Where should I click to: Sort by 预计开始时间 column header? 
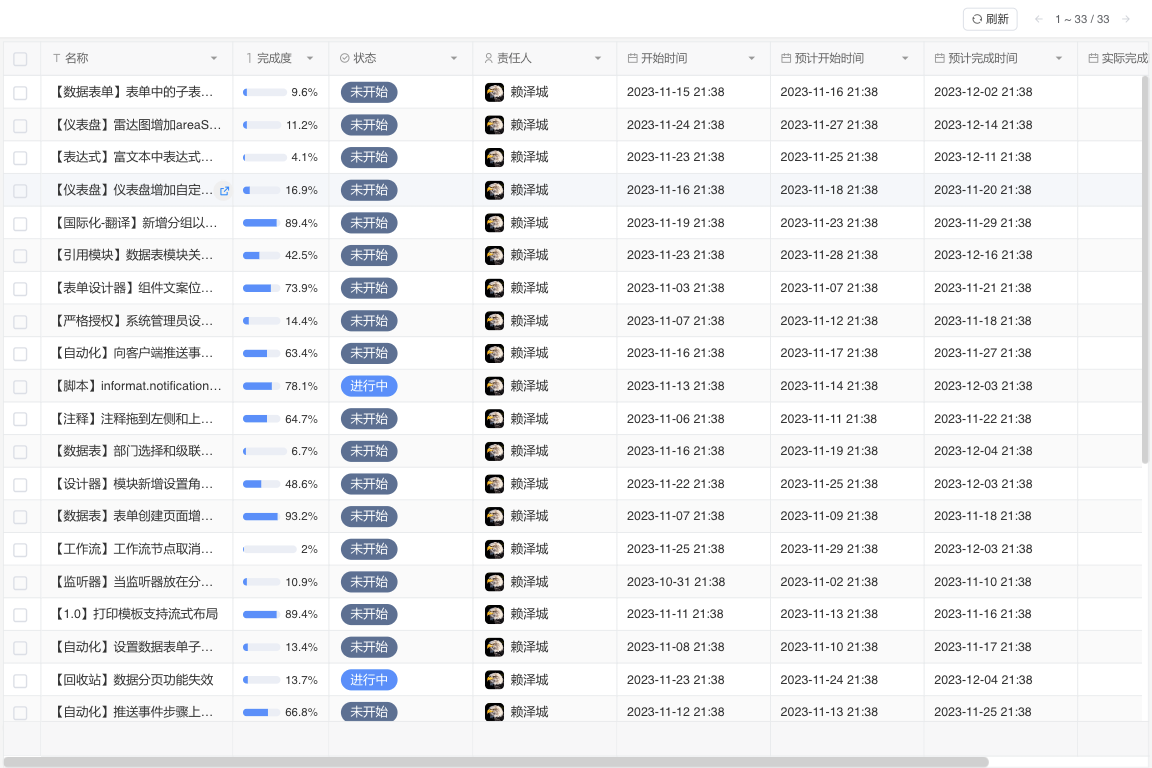[x=822, y=59]
